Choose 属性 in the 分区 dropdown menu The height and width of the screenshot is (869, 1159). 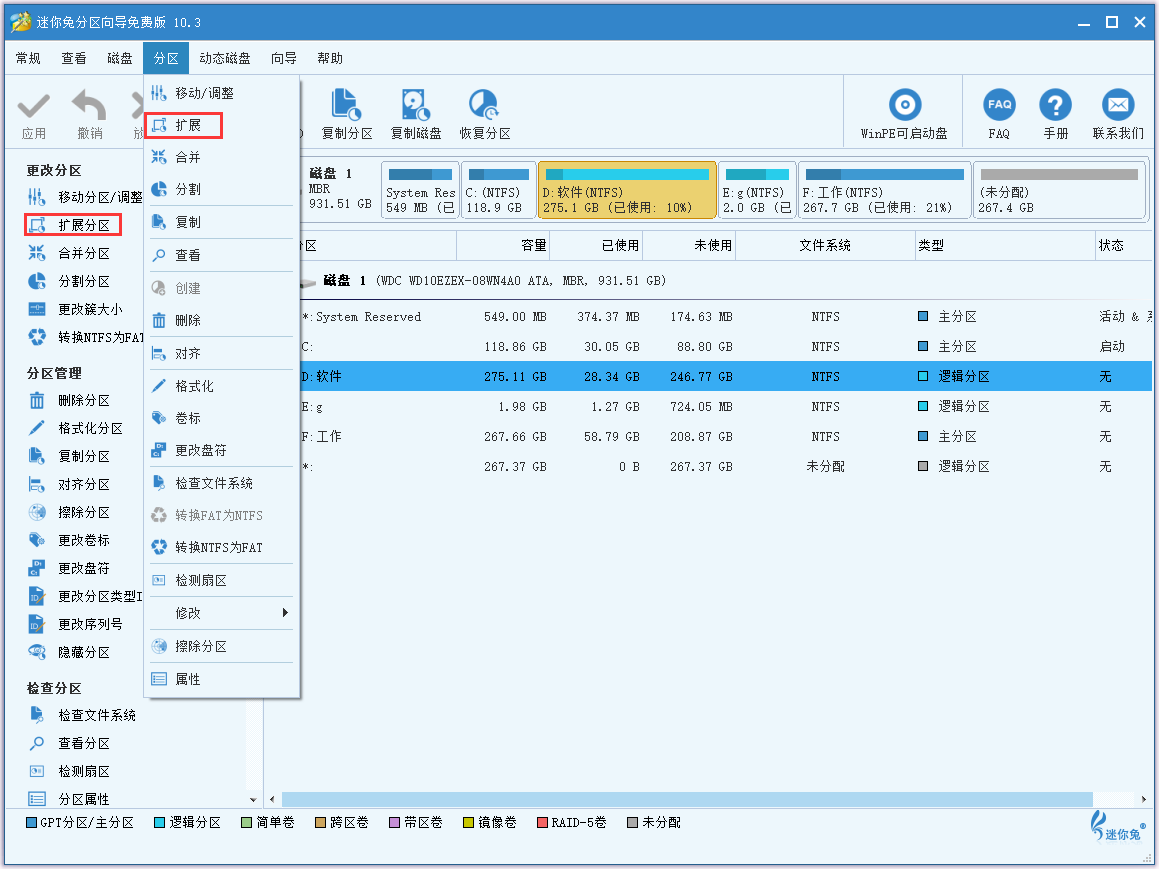coord(222,679)
